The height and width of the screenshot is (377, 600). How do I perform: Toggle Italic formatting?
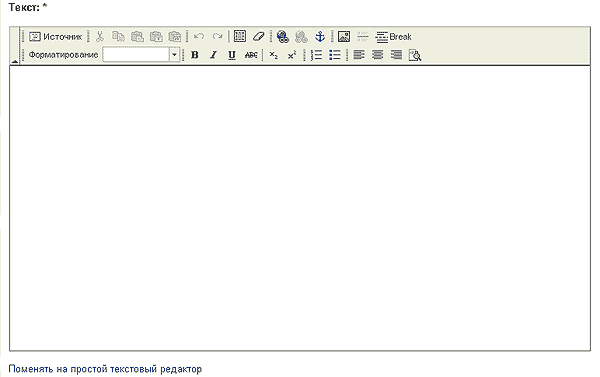click(213, 55)
